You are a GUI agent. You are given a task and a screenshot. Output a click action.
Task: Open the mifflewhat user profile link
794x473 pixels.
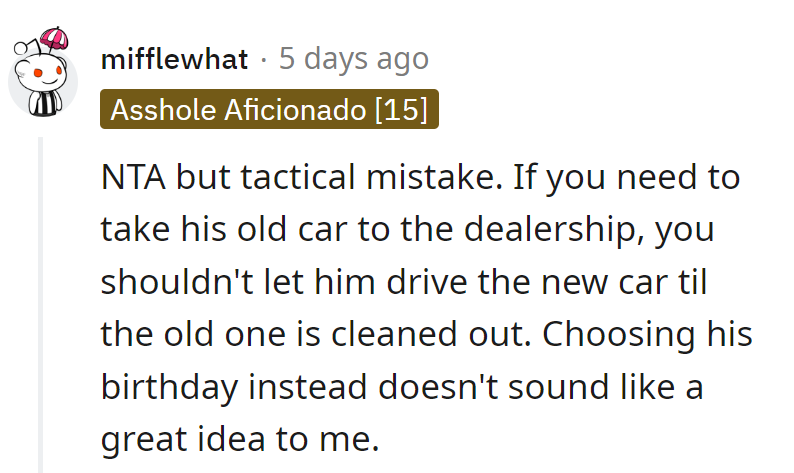click(x=174, y=59)
